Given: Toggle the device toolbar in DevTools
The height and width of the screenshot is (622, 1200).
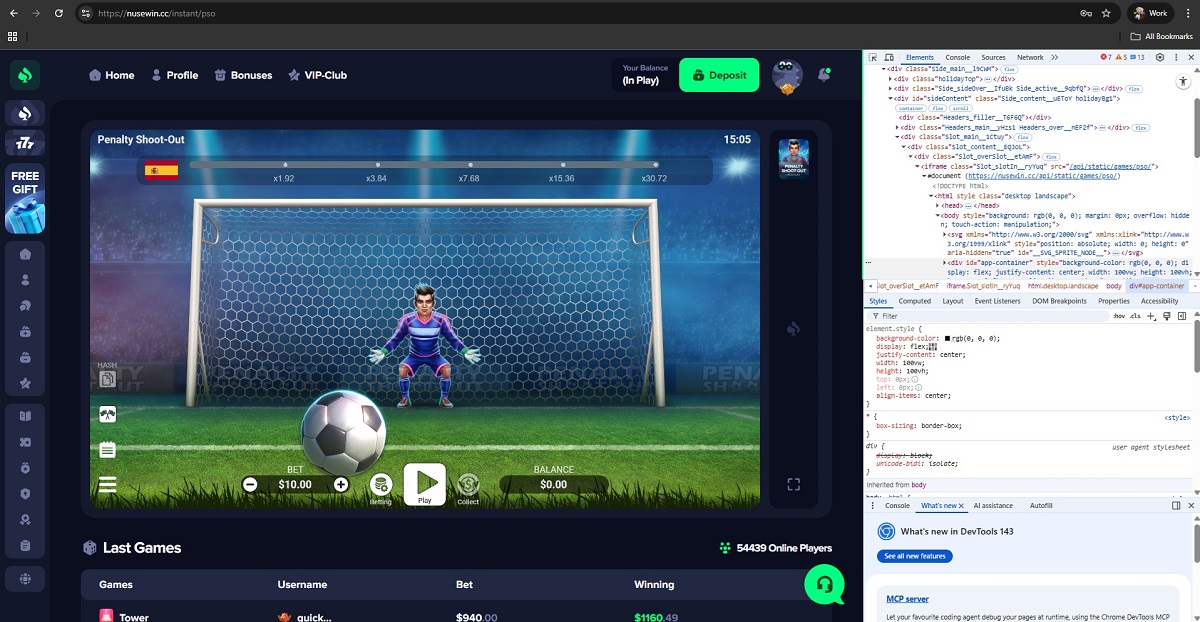Looking at the screenshot, I should (888, 58).
